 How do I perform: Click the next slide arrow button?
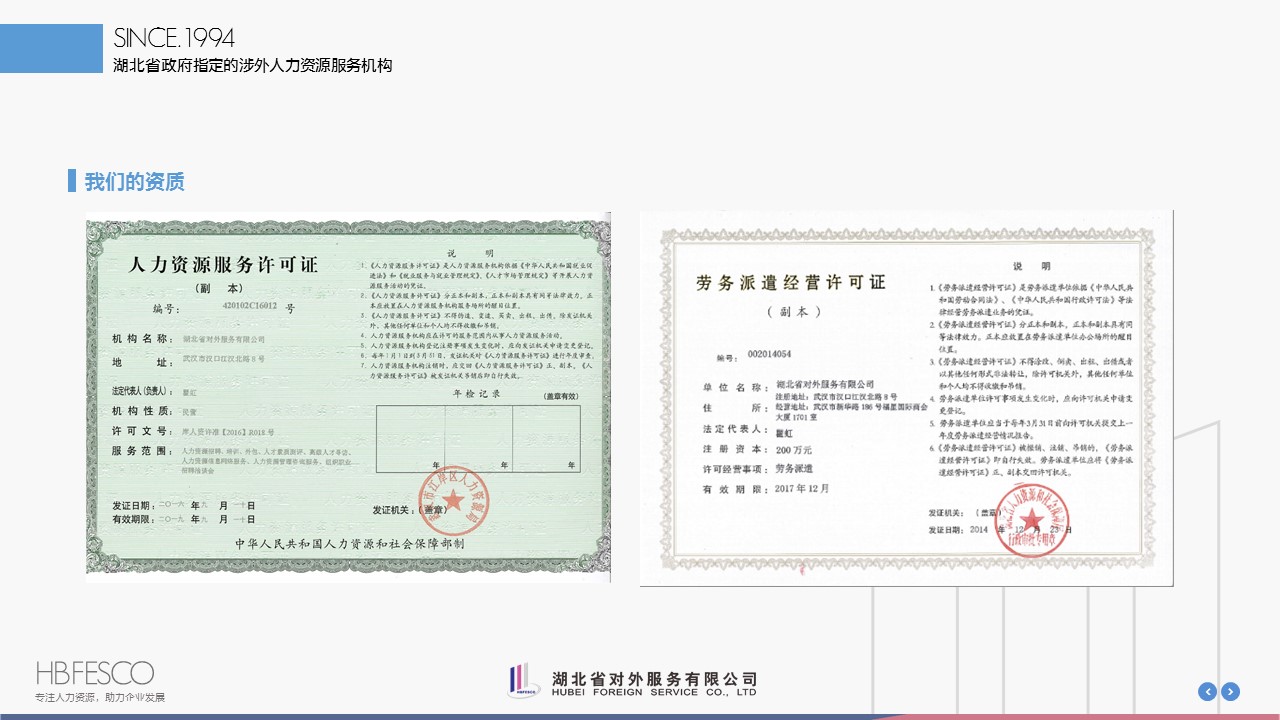[x=1231, y=691]
